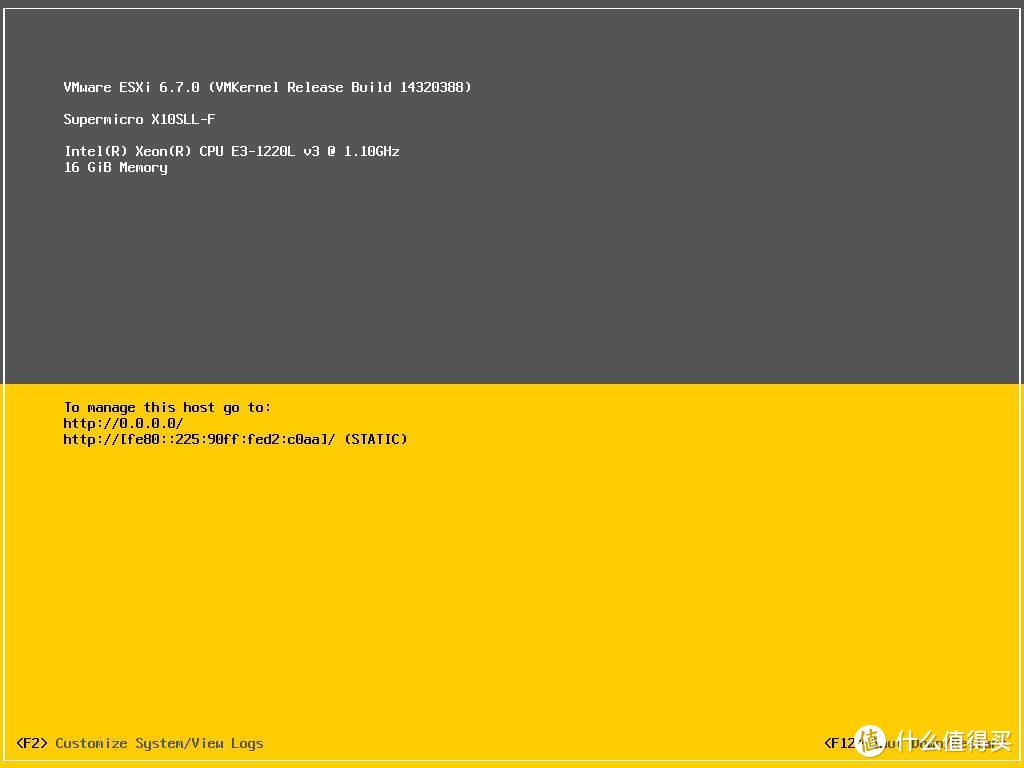Click the 值 watermark logo circle
The width and height of the screenshot is (1024, 768).
point(870,740)
